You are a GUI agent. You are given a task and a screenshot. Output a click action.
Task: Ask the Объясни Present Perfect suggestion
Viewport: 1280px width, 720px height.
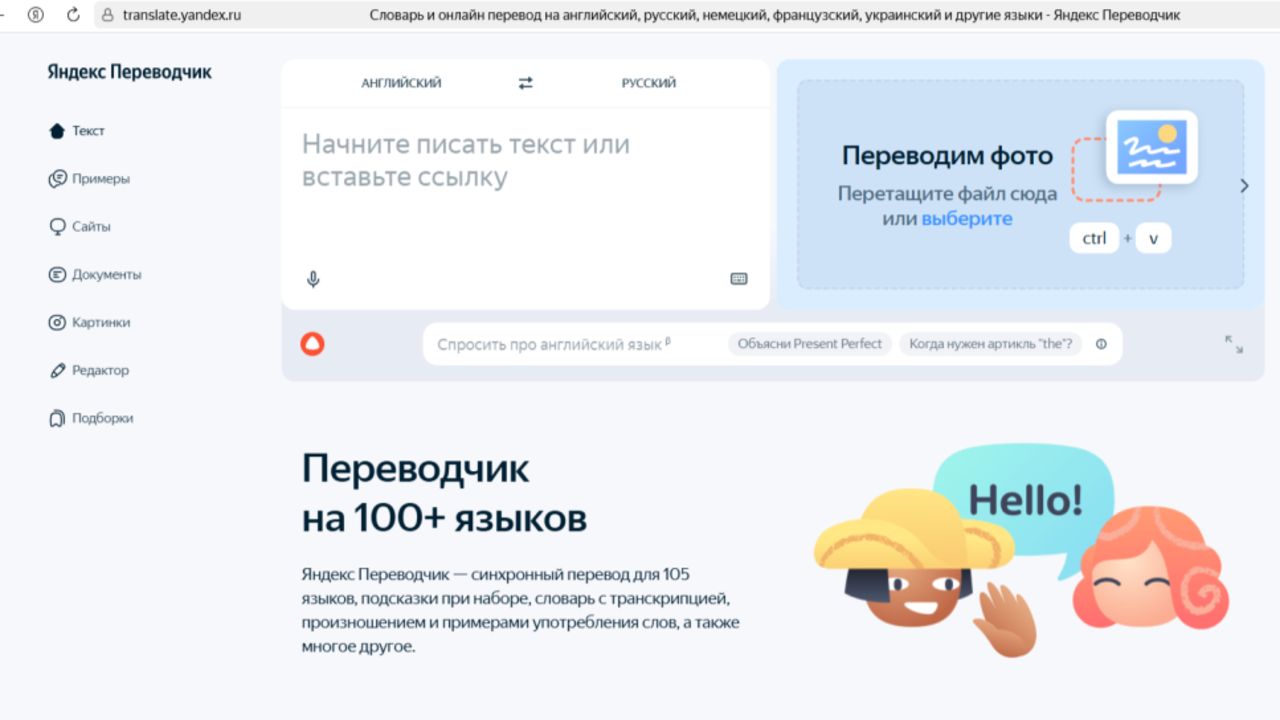[812, 343]
